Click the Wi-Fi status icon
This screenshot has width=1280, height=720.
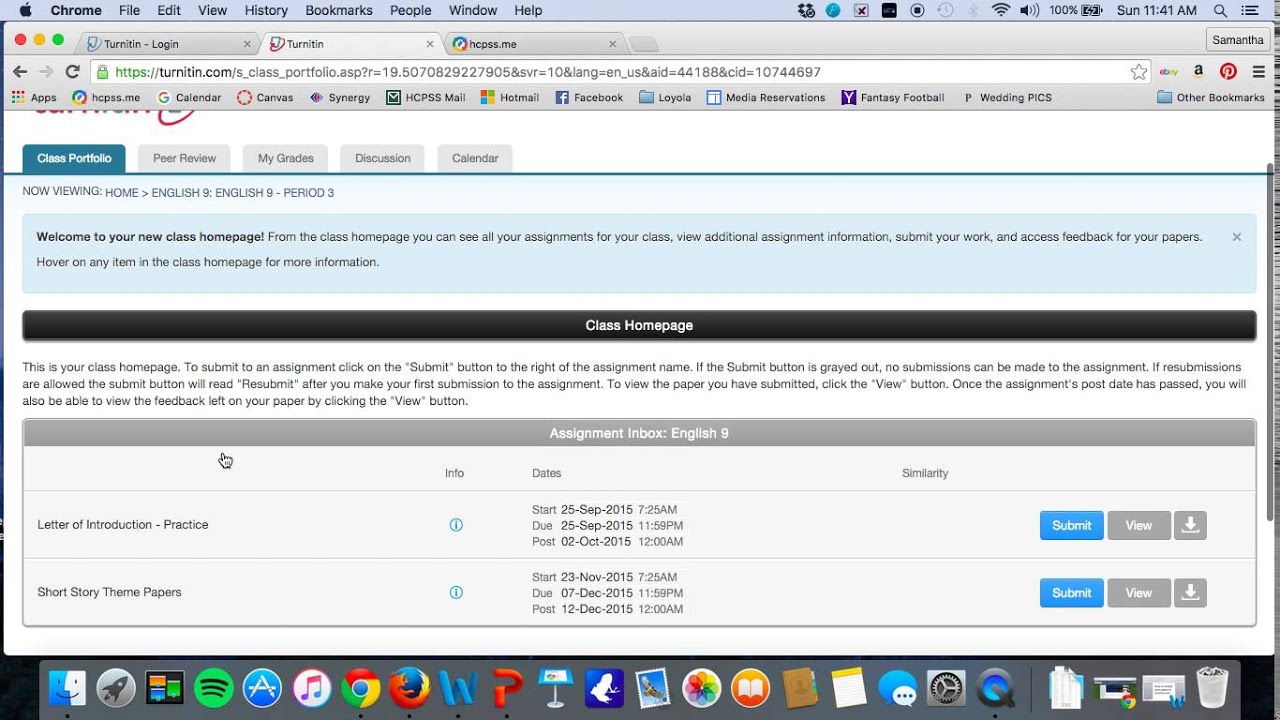[1001, 10]
